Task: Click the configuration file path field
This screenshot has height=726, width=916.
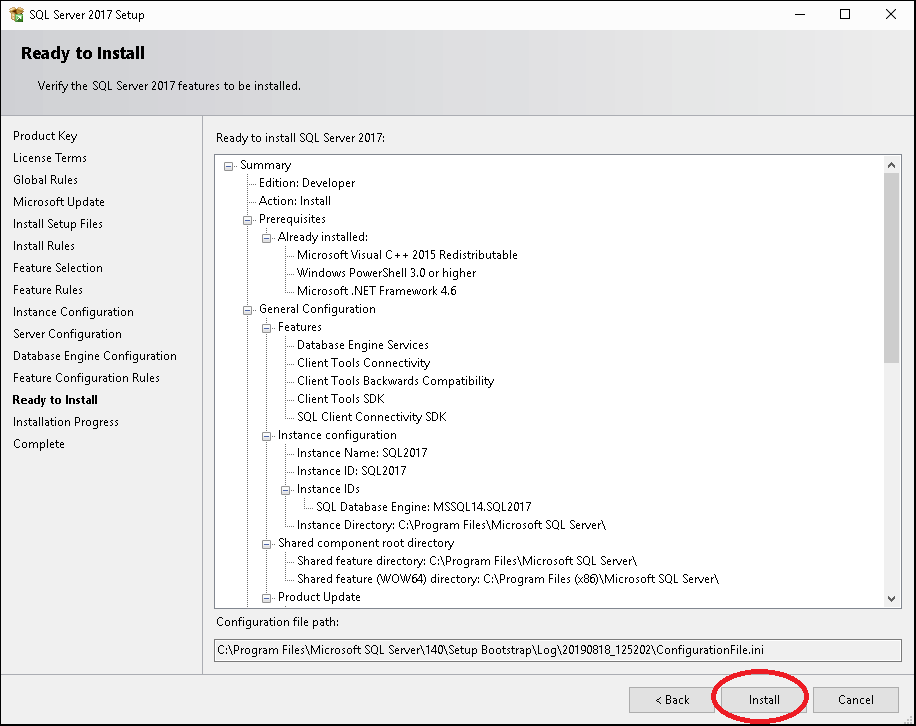Action: pyautogui.click(x=557, y=650)
